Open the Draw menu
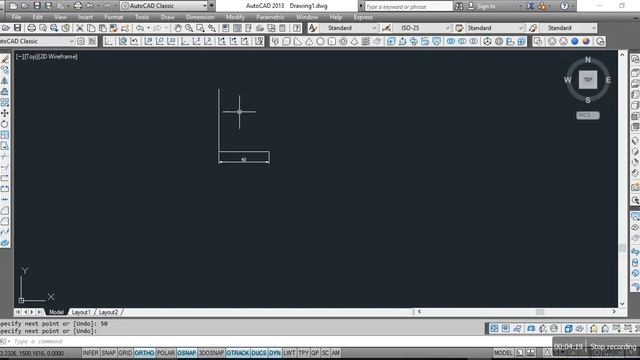Image resolution: width=640 pixels, height=360 pixels. [x=167, y=17]
